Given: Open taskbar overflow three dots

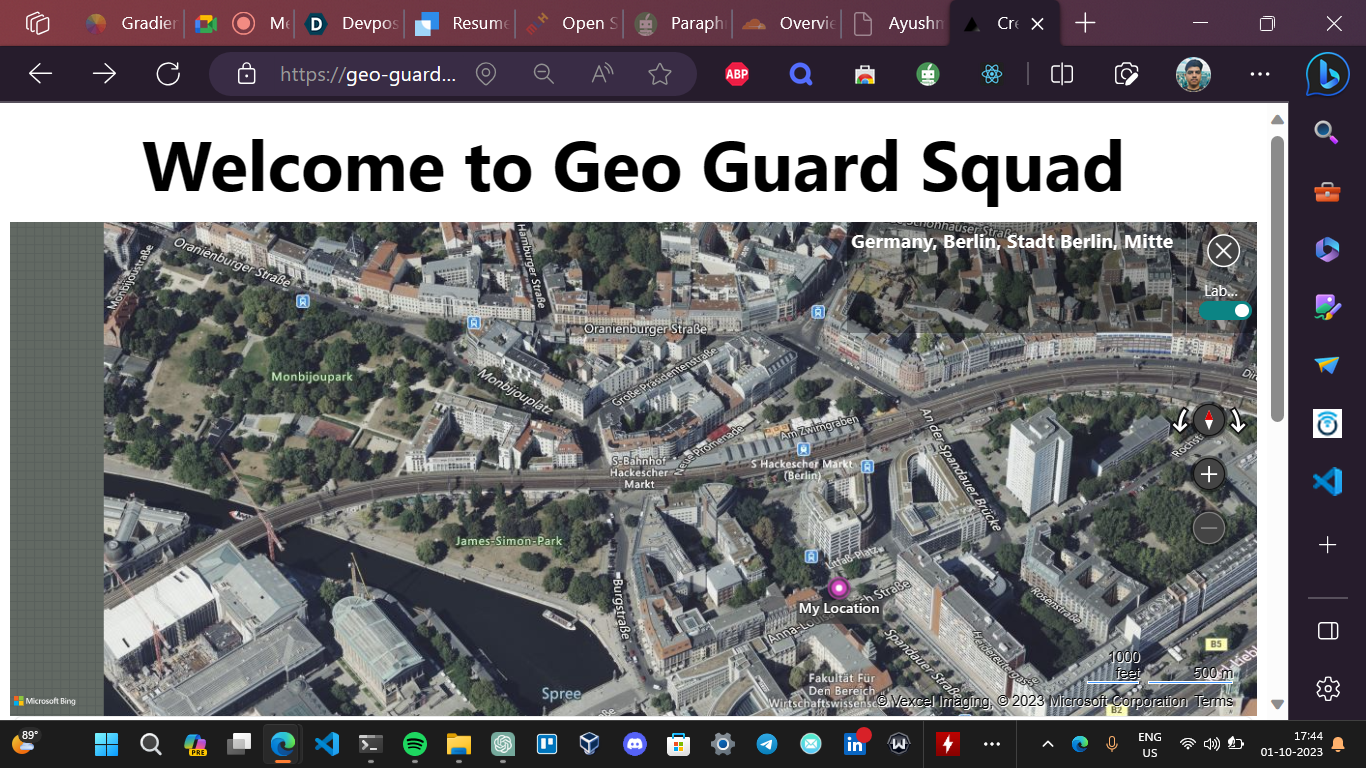Looking at the screenshot, I should [991, 744].
